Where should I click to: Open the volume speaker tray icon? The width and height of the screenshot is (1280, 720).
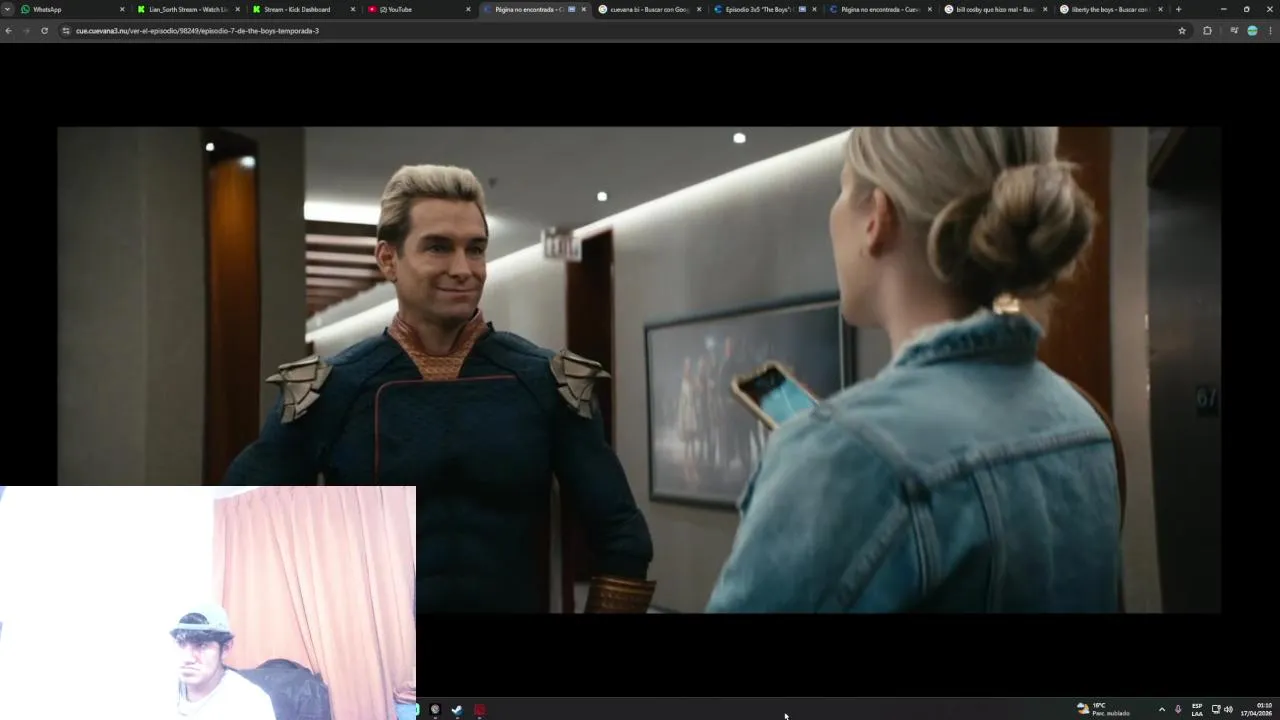(x=1228, y=710)
